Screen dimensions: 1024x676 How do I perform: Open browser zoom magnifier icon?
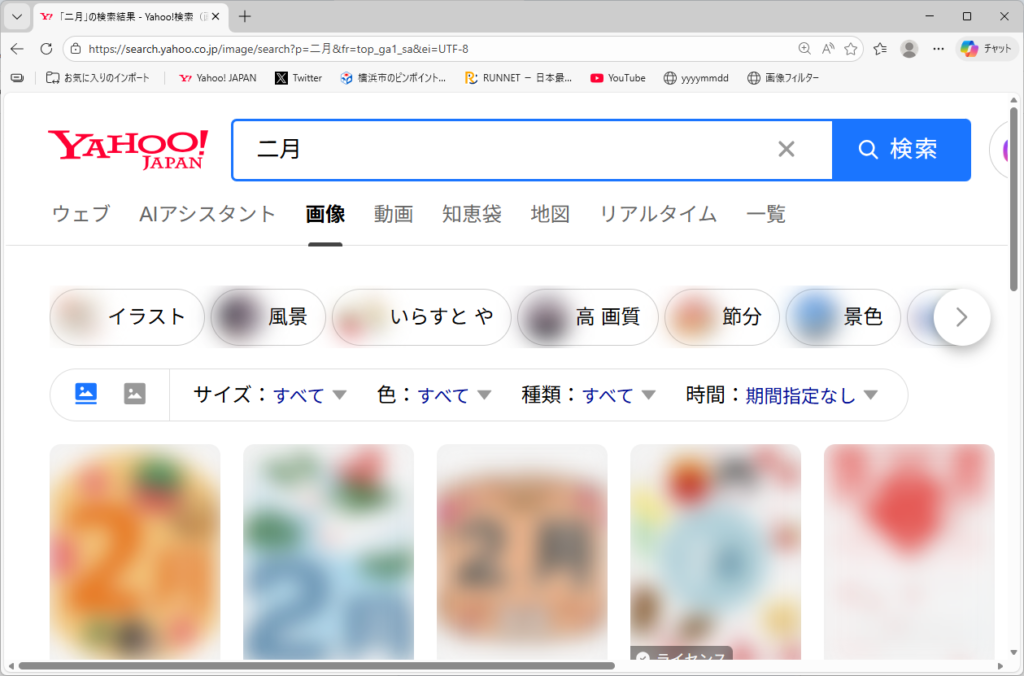coord(805,49)
